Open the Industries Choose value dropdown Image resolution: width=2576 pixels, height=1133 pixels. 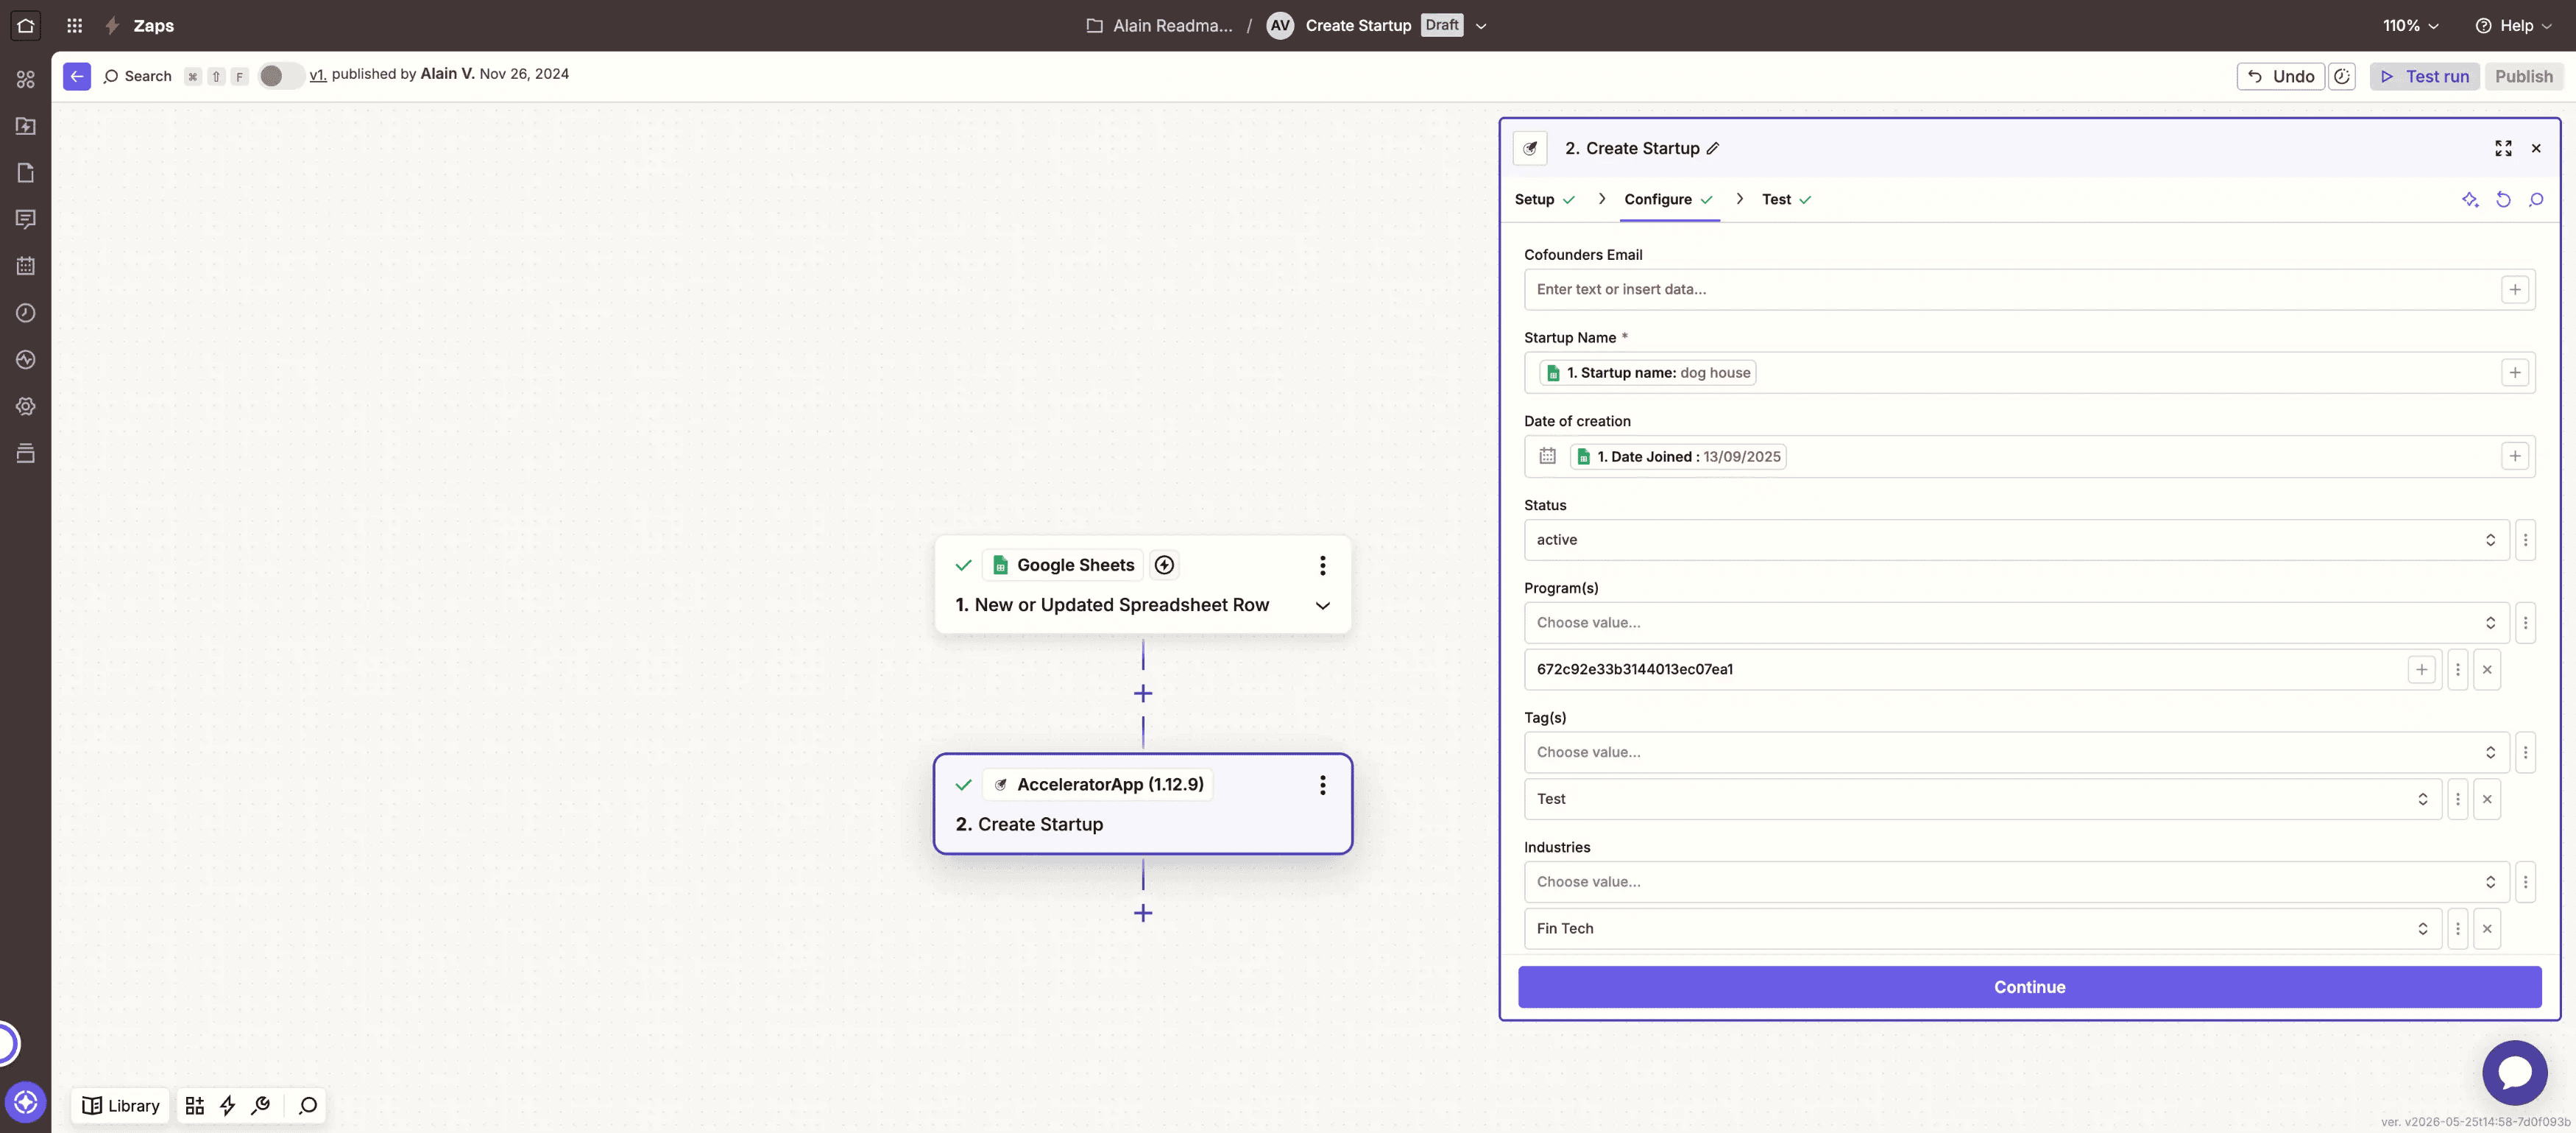click(2016, 882)
